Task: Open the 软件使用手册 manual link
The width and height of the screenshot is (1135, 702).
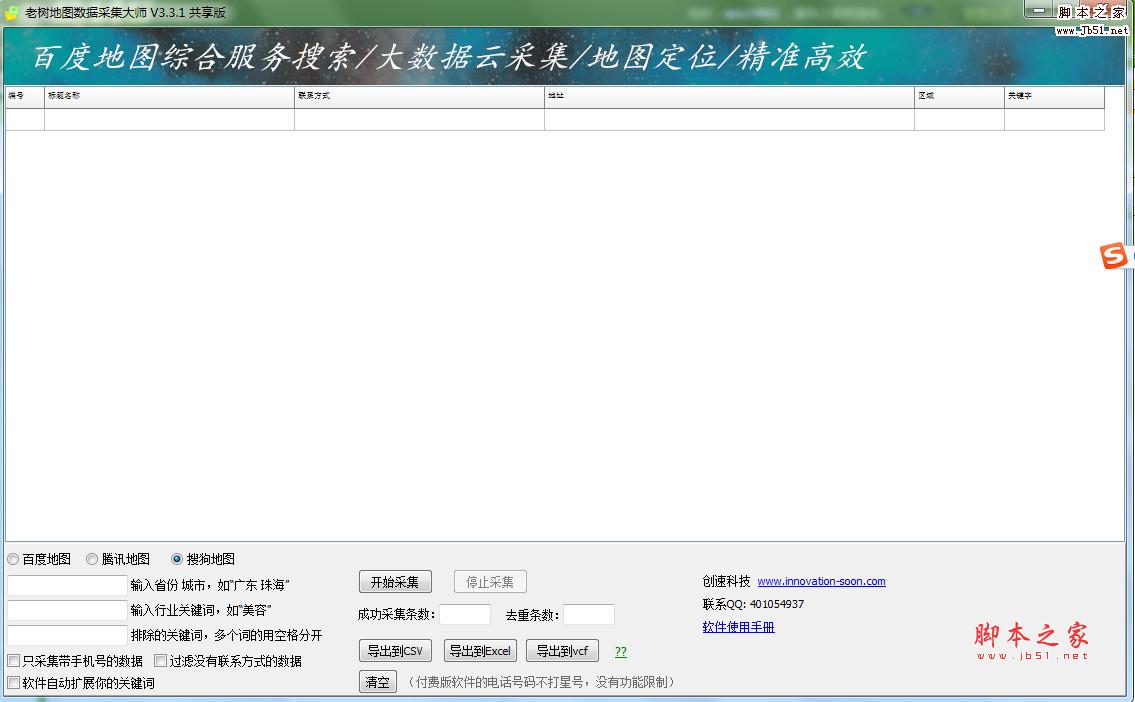Action: pos(738,627)
